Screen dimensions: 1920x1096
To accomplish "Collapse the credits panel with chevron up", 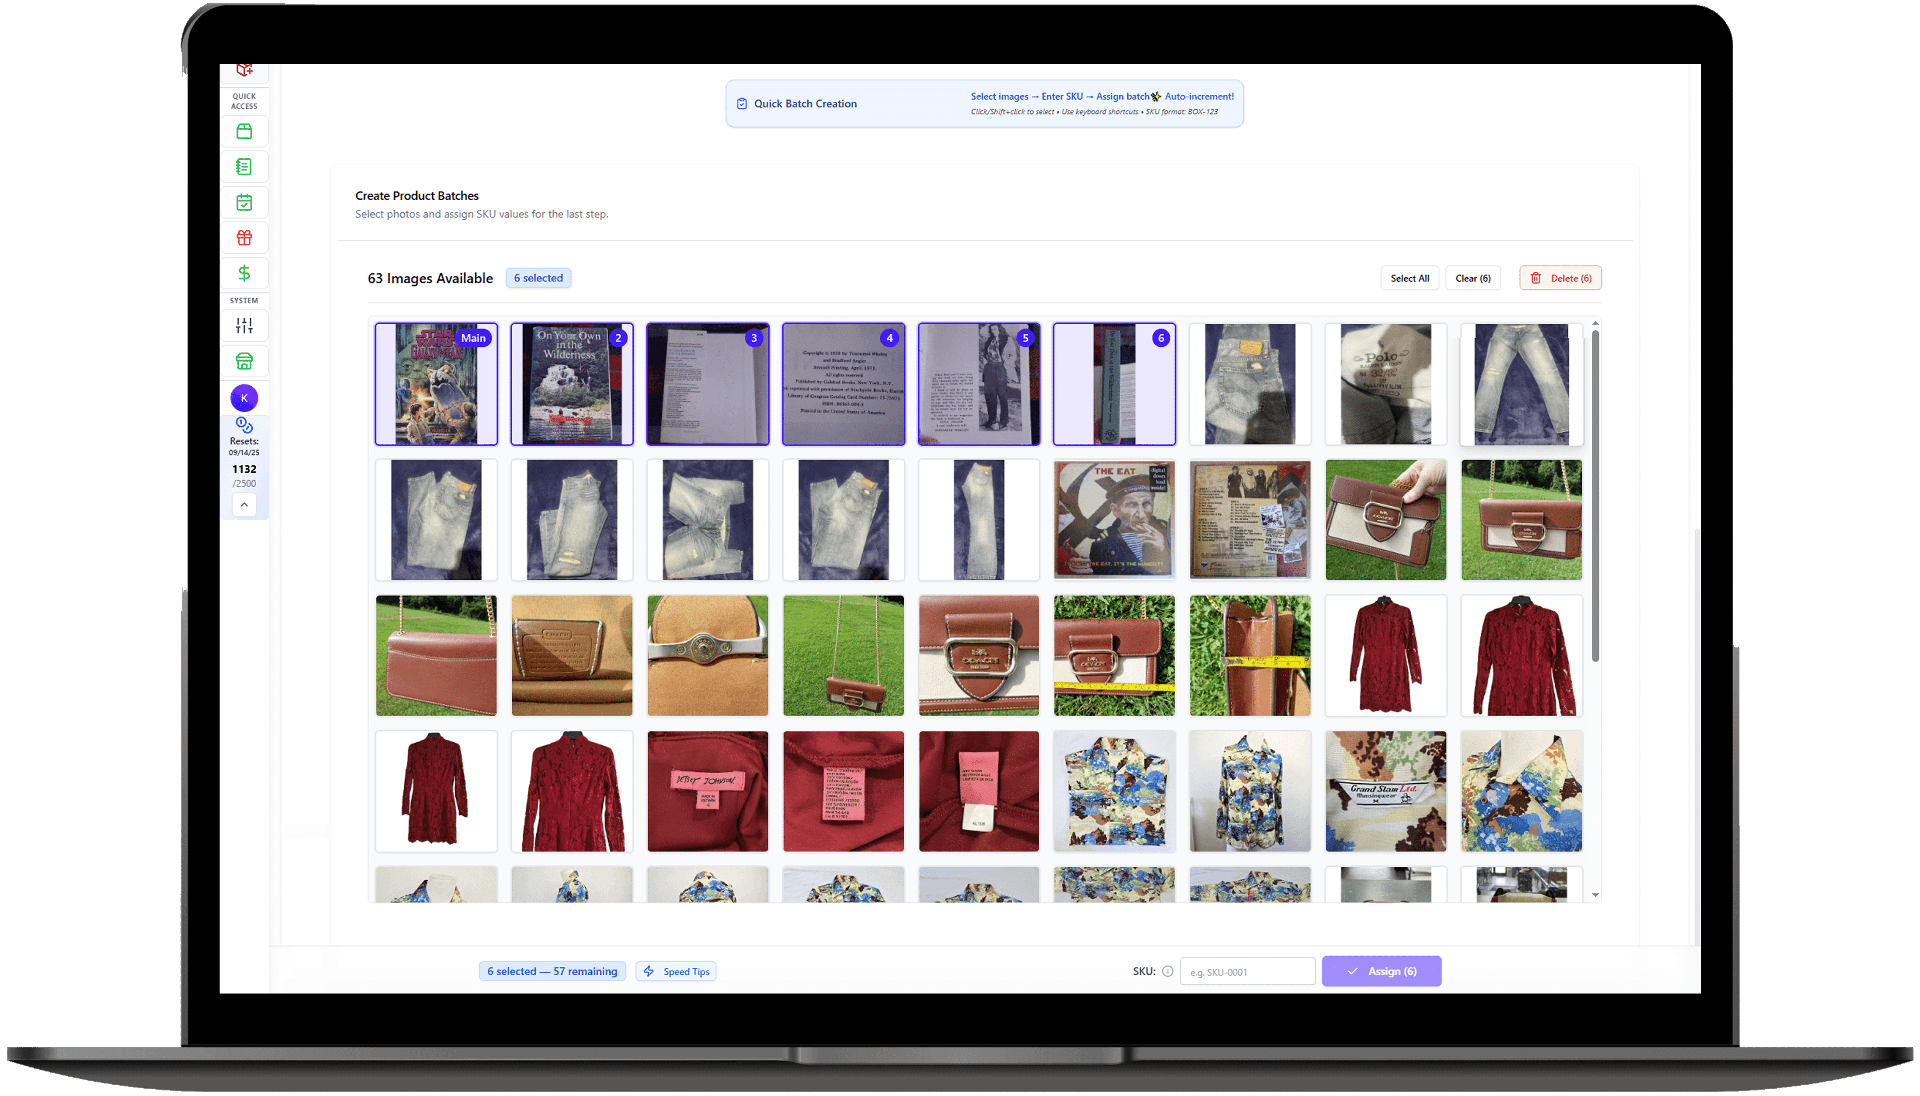I will 244,505.
